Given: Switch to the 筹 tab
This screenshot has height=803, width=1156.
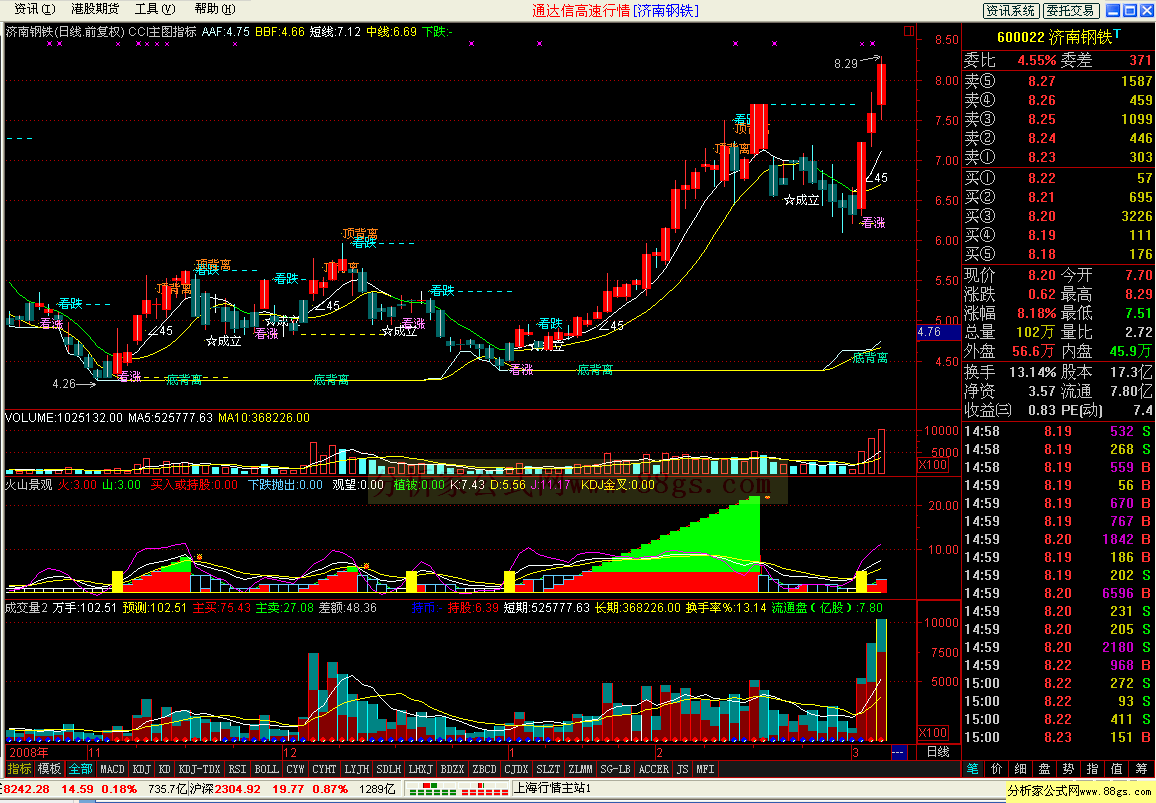Looking at the screenshot, I should tap(1141, 769).
